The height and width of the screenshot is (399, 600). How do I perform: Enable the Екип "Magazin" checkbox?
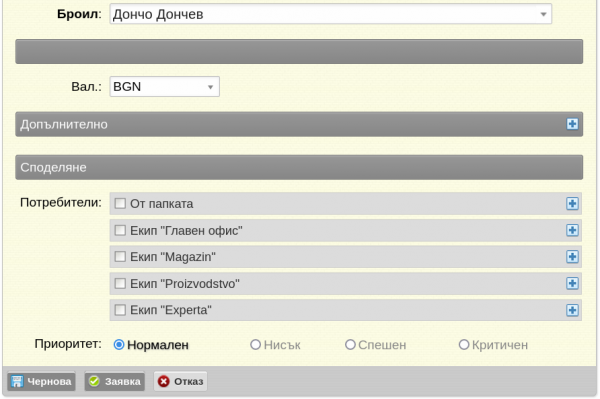point(120,256)
